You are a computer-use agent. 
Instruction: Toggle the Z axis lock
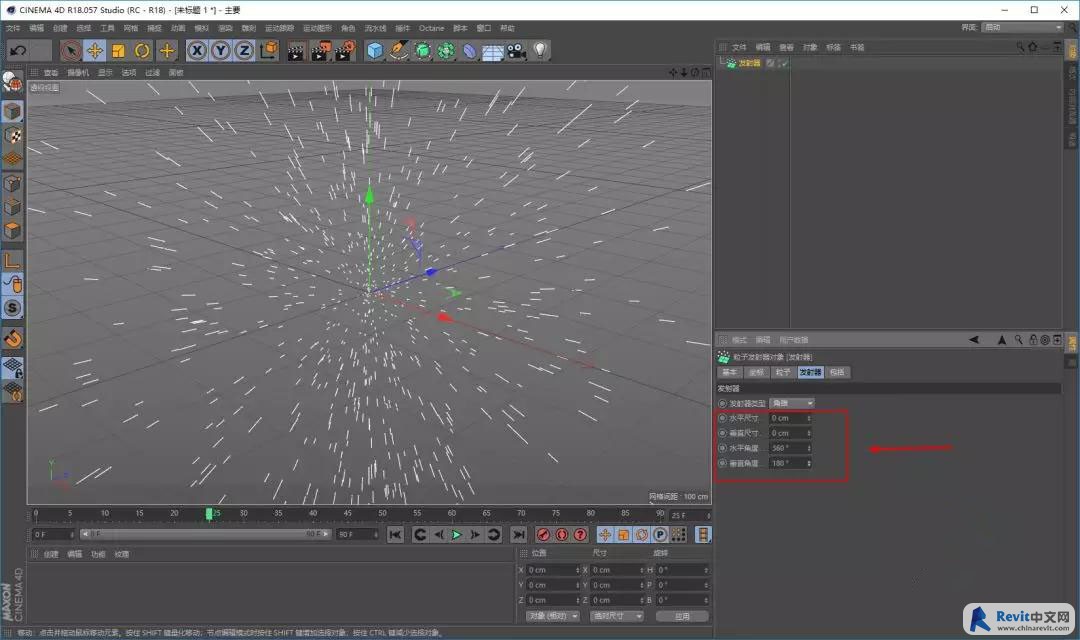pyautogui.click(x=244, y=50)
